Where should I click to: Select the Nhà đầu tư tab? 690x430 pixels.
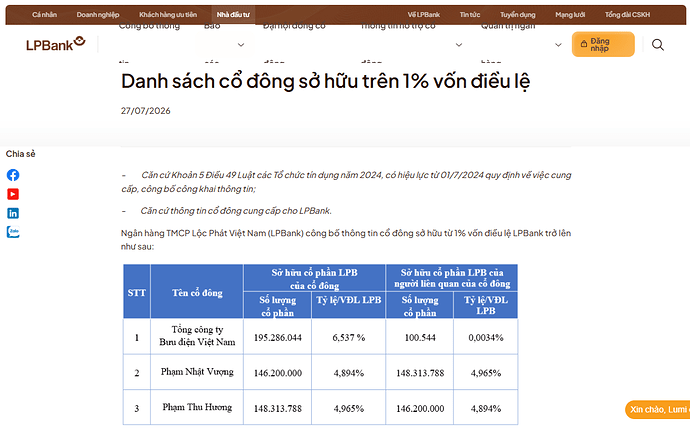233,15
